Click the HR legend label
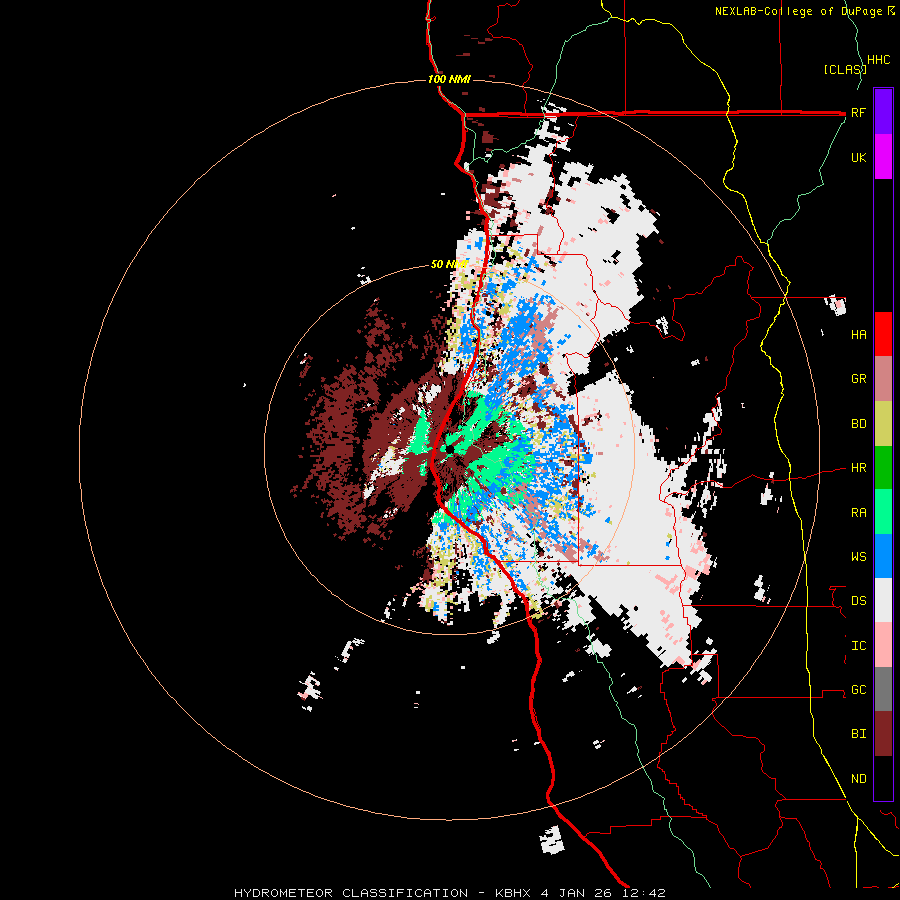Image resolution: width=900 pixels, height=900 pixels. pos(858,468)
